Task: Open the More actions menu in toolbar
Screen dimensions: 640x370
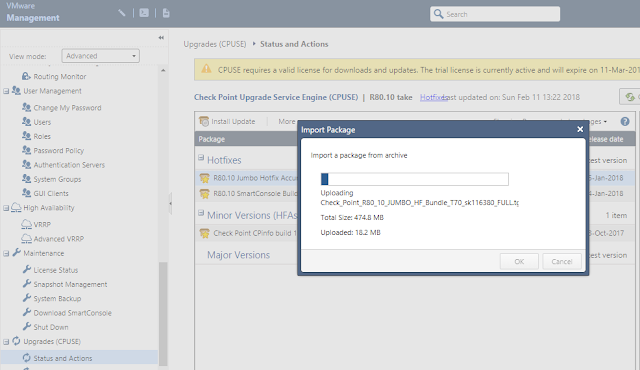Action: pyautogui.click(x=287, y=121)
